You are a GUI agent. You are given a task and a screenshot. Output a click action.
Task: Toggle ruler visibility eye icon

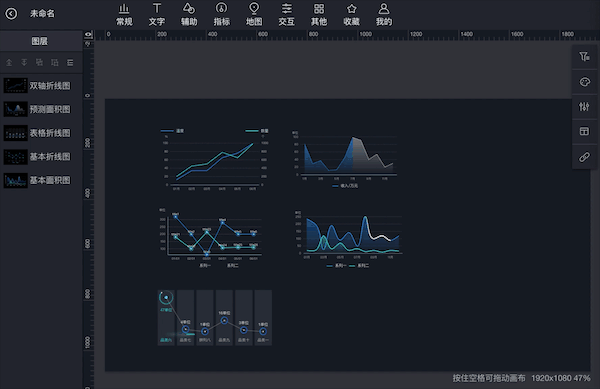tap(88, 35)
